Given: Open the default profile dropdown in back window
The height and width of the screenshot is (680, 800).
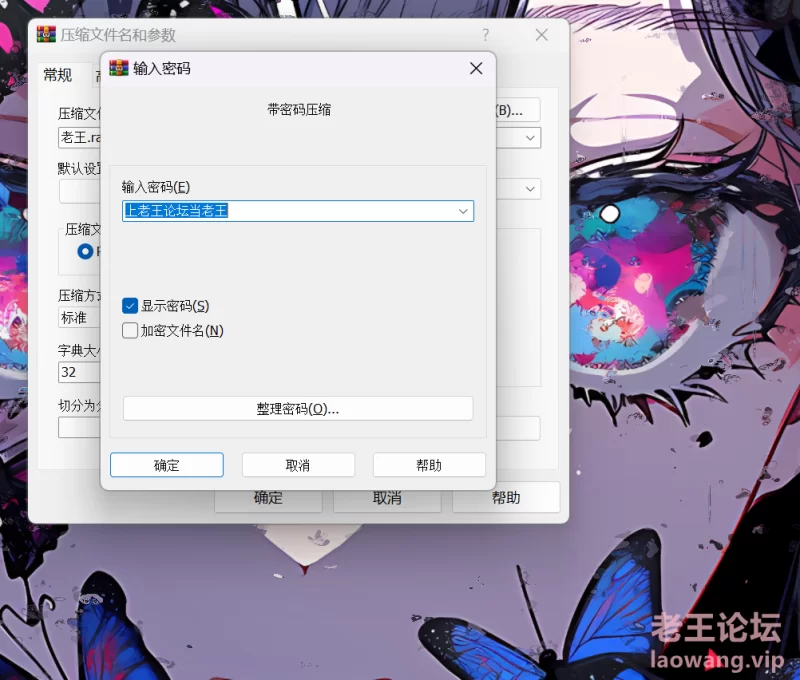Looking at the screenshot, I should point(530,189).
